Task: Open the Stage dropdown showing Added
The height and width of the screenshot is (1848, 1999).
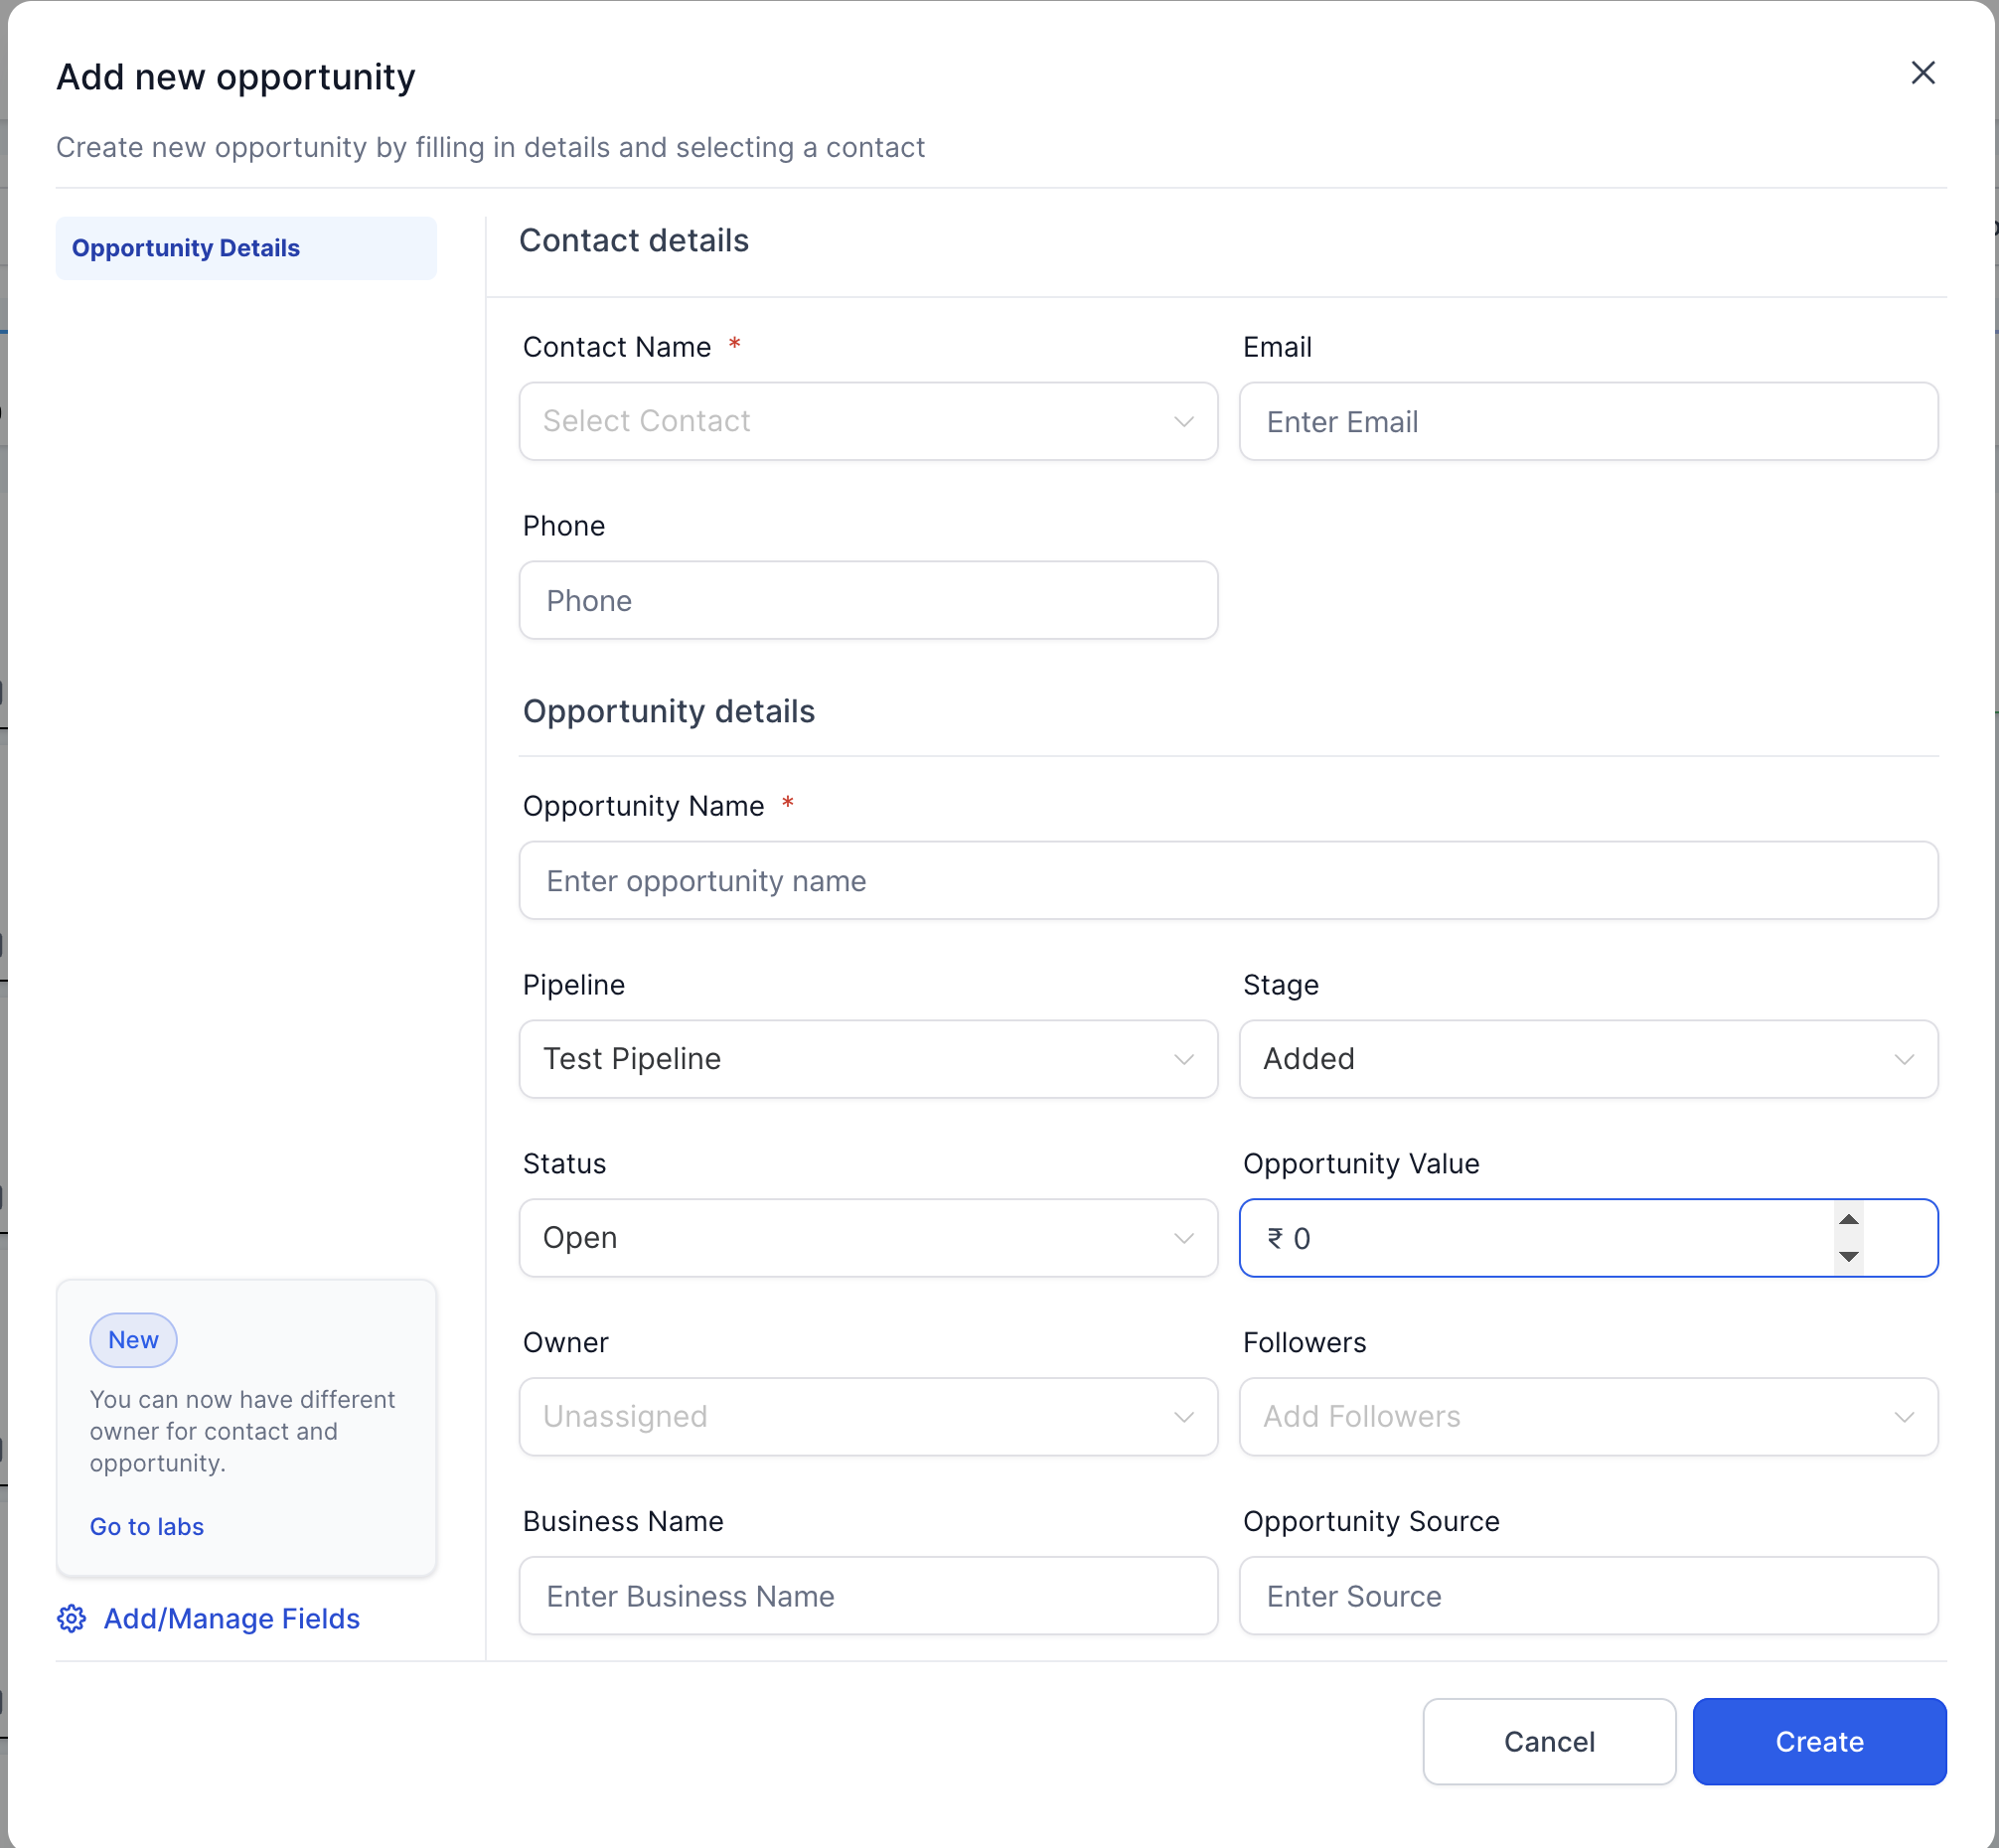Action: (x=1587, y=1059)
